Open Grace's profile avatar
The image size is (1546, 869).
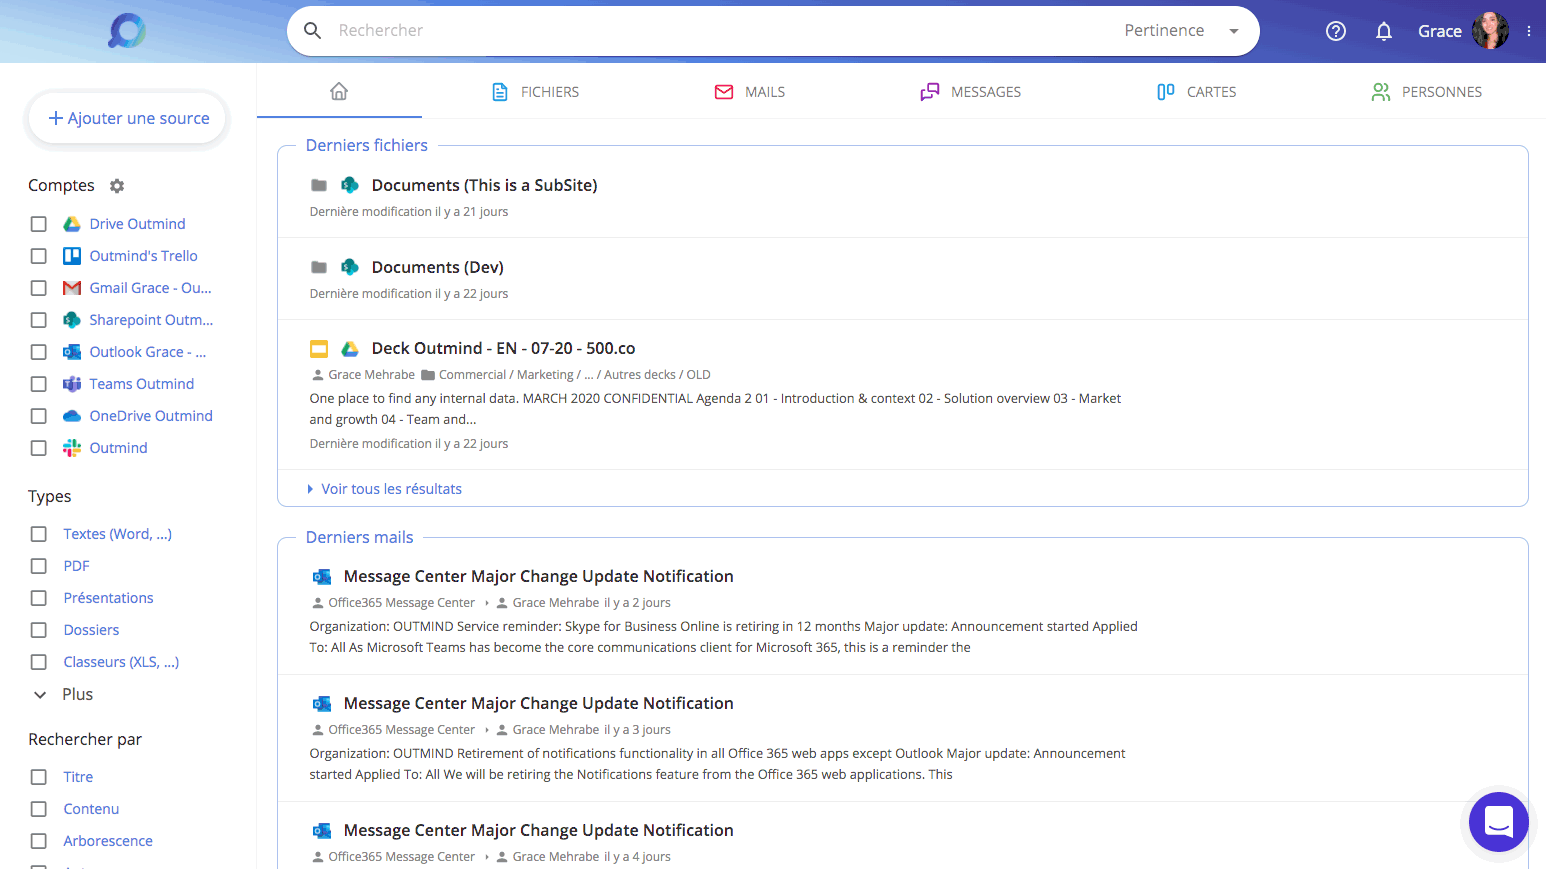coord(1489,31)
